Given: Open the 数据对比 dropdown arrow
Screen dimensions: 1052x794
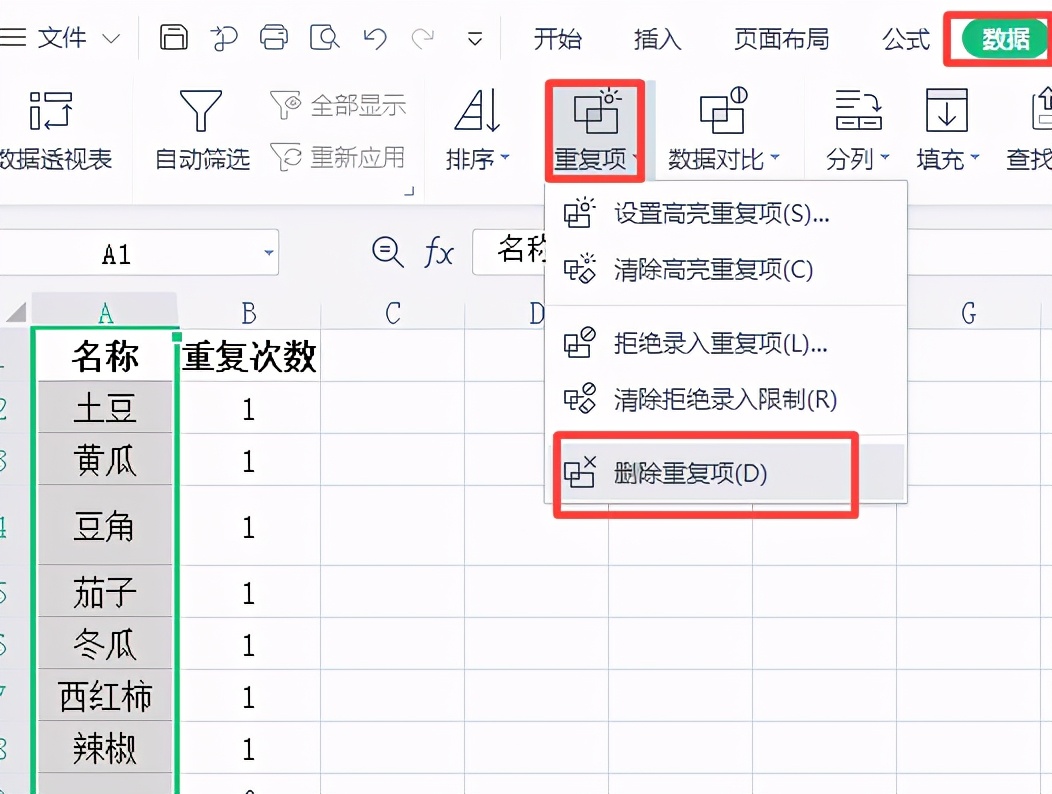Looking at the screenshot, I should click(775, 158).
